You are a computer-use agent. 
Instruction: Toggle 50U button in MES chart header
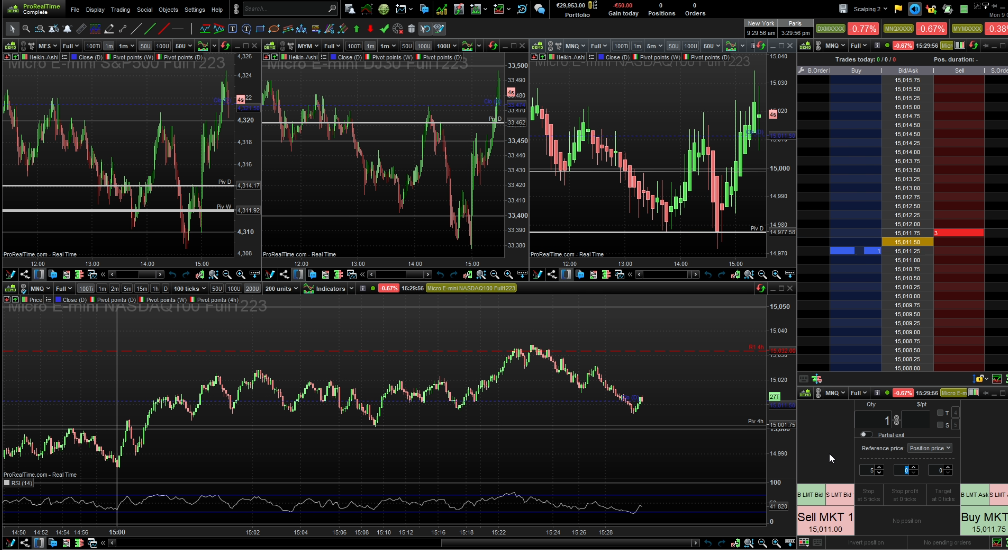(145, 46)
